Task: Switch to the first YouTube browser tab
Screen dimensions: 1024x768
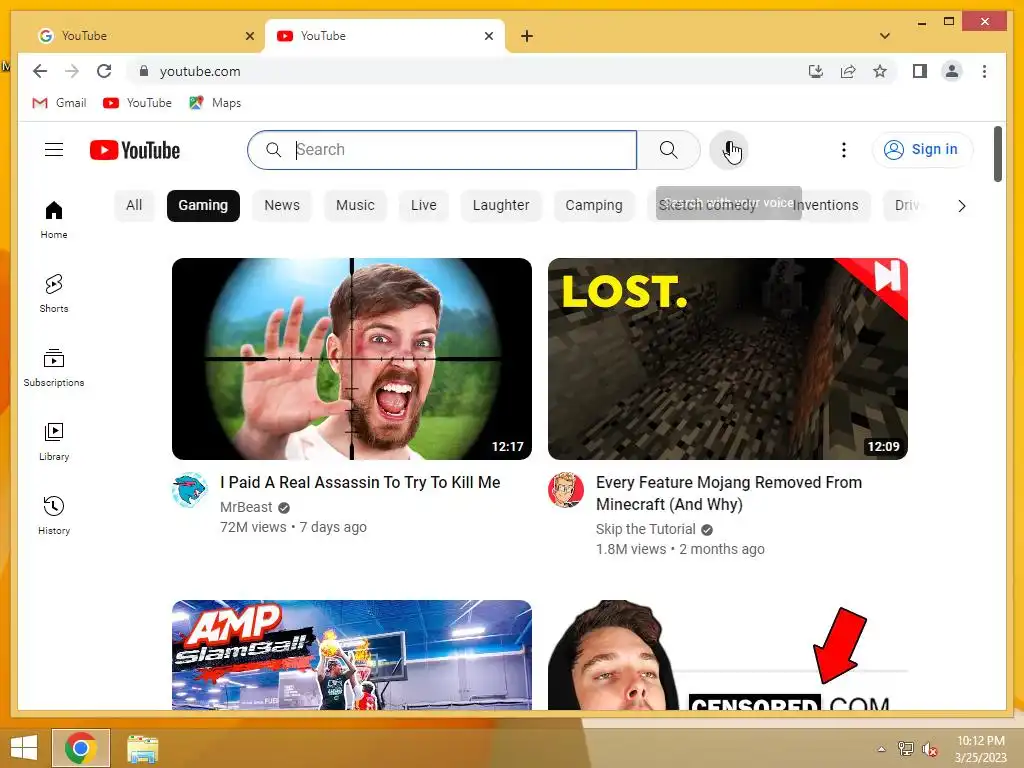Action: [x=145, y=36]
